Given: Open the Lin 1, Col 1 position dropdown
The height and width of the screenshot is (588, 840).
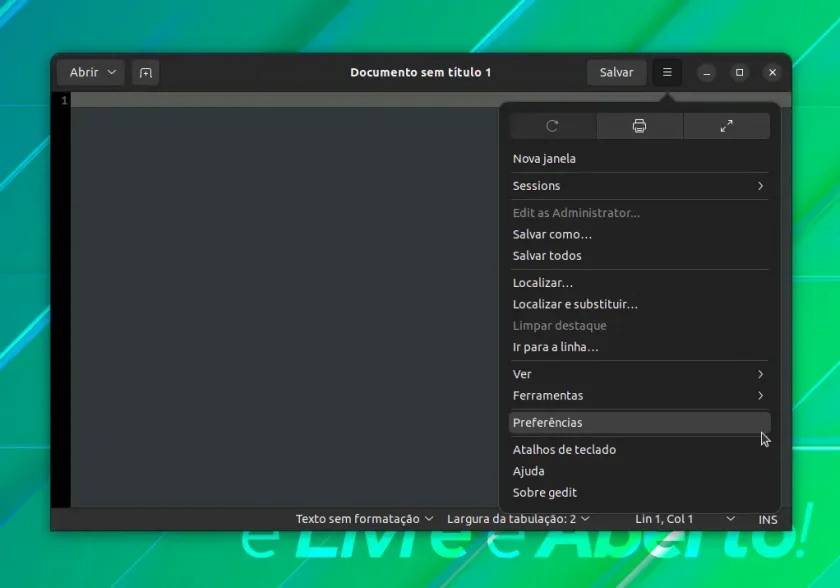Looking at the screenshot, I should pos(685,519).
